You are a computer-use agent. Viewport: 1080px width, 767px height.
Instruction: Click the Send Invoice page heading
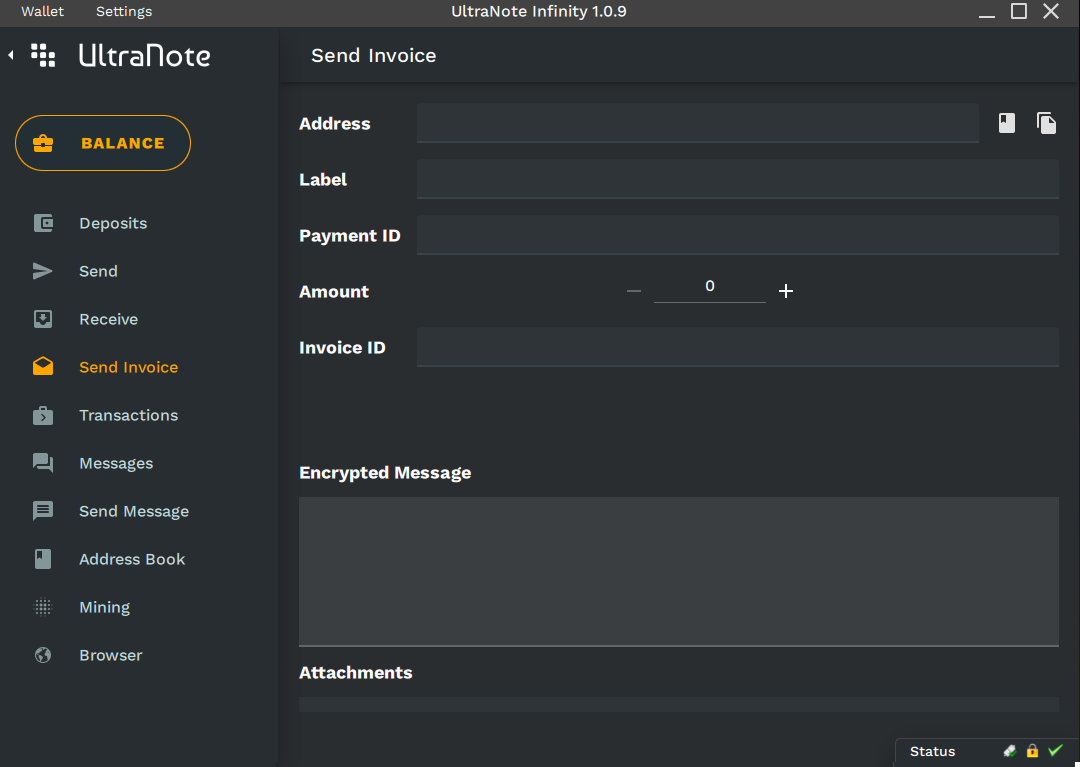373,56
